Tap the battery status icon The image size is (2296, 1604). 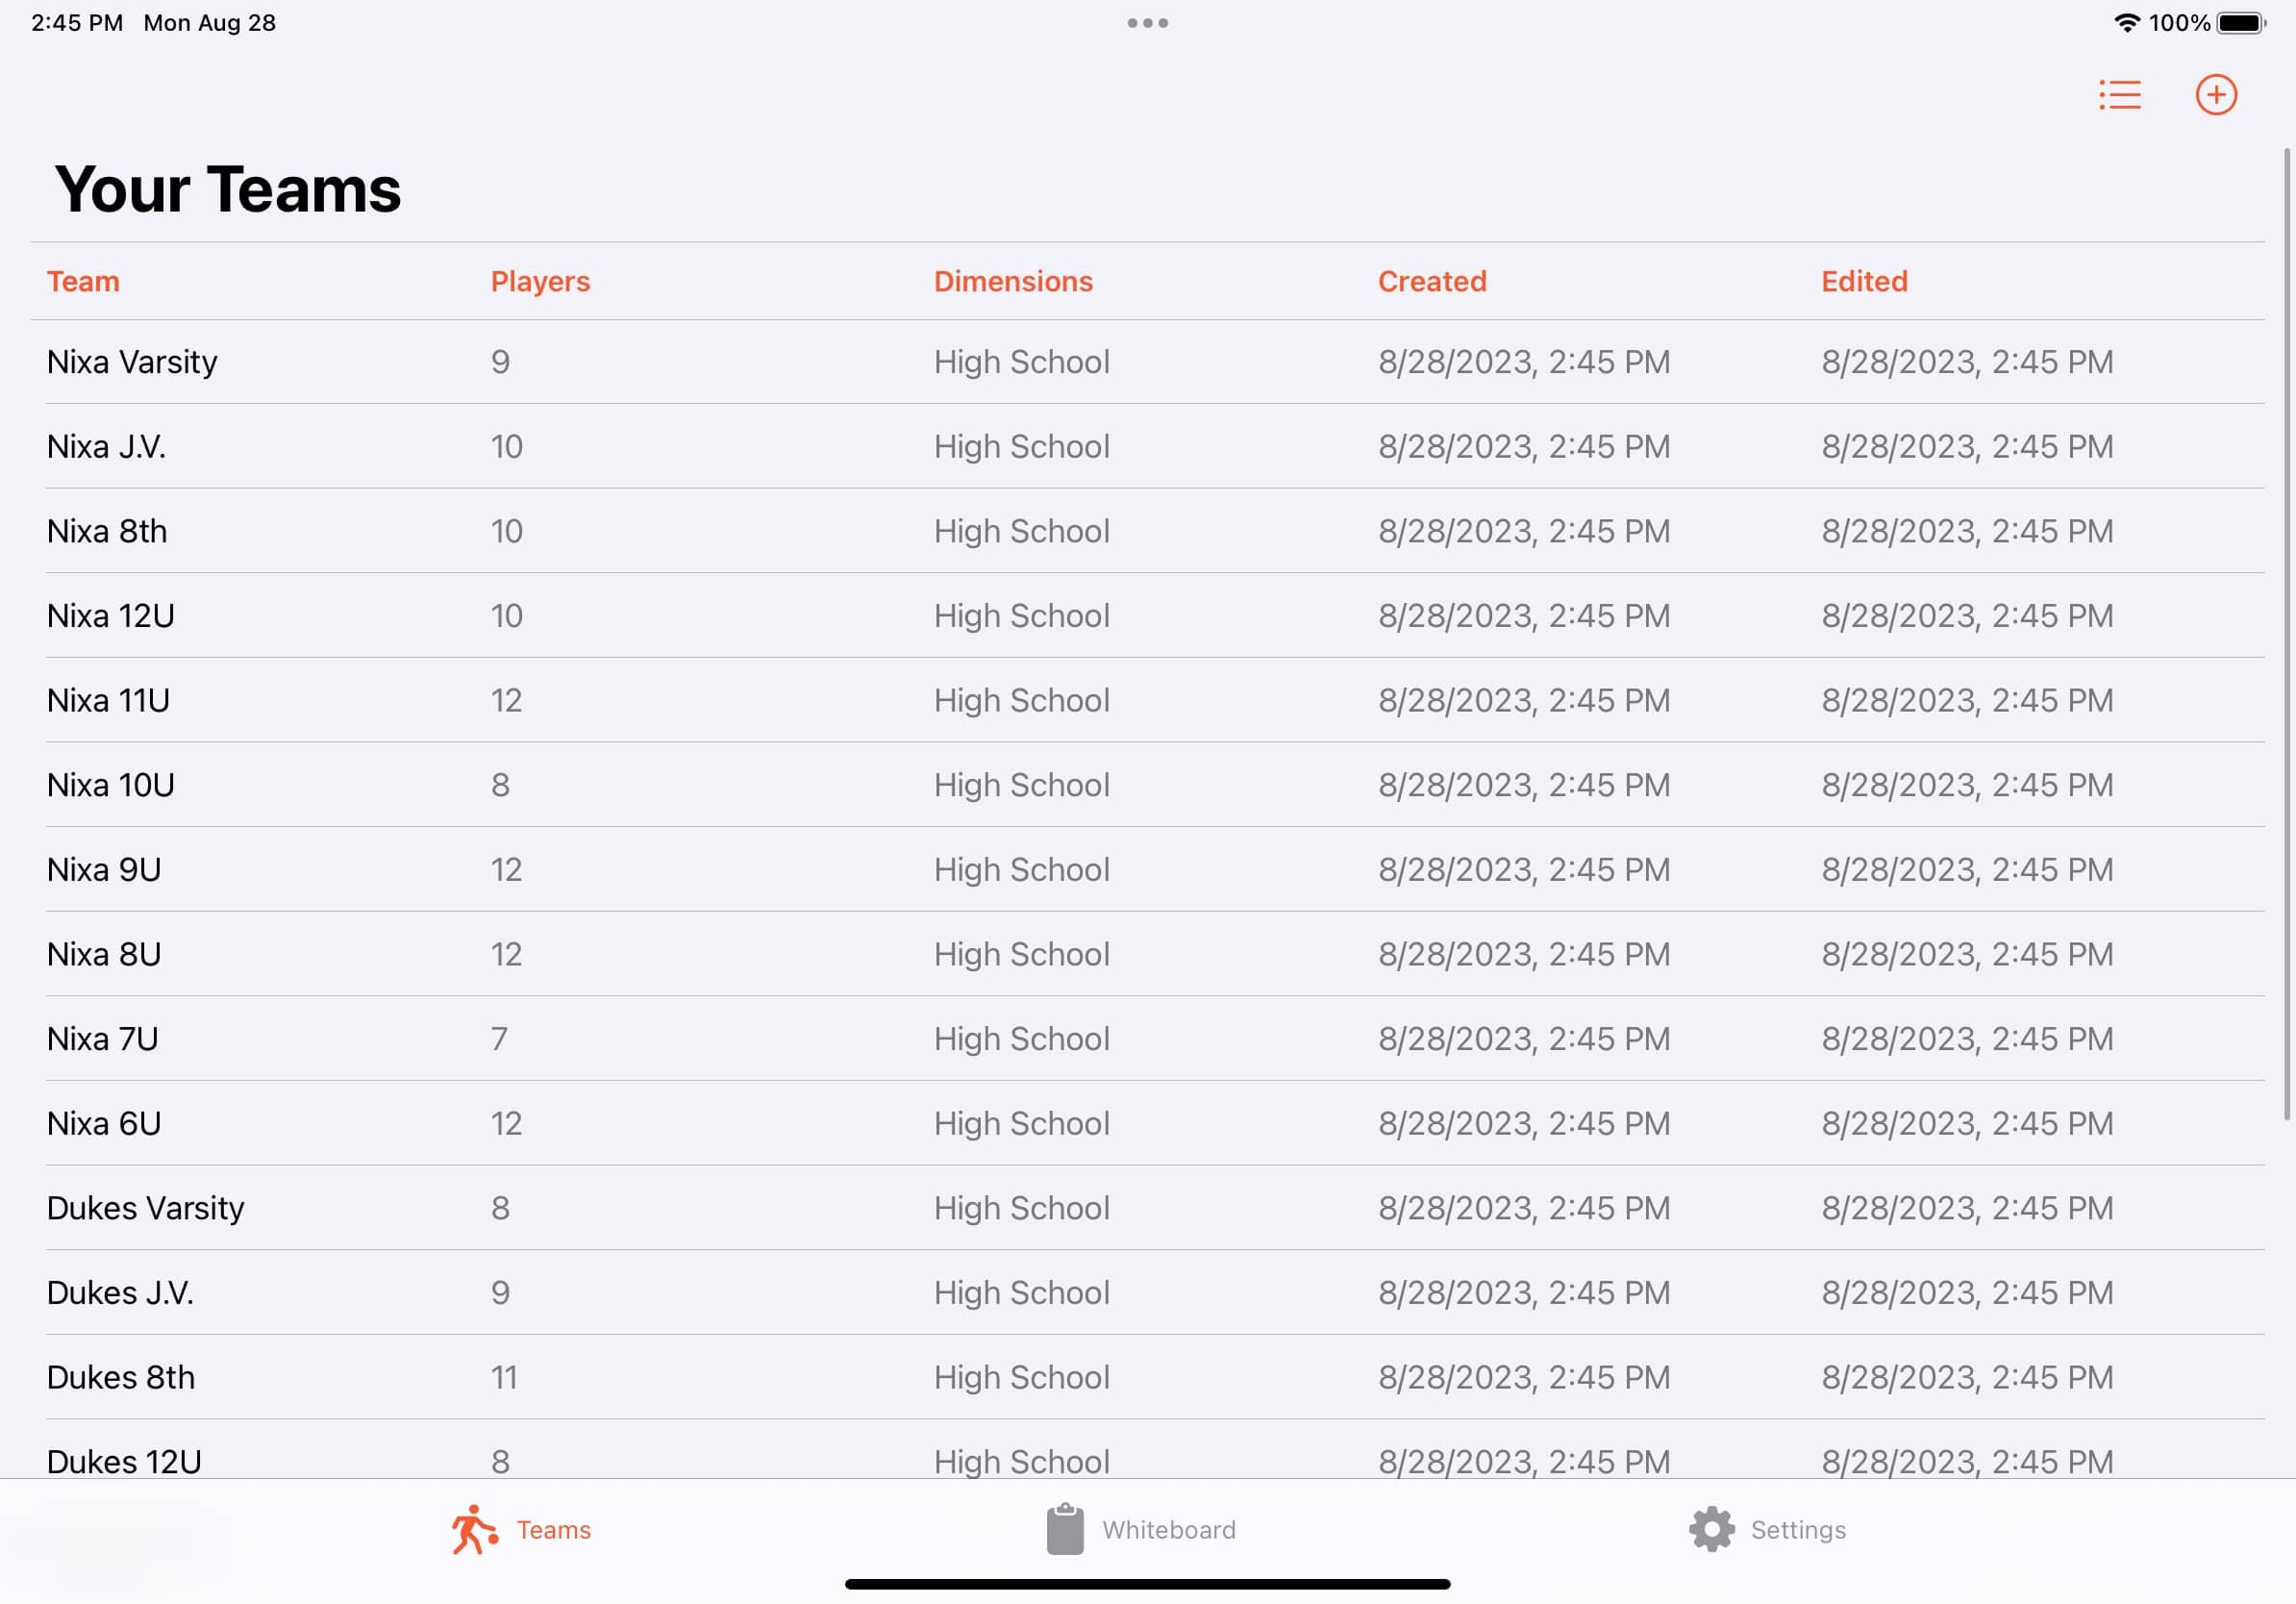[2240, 22]
